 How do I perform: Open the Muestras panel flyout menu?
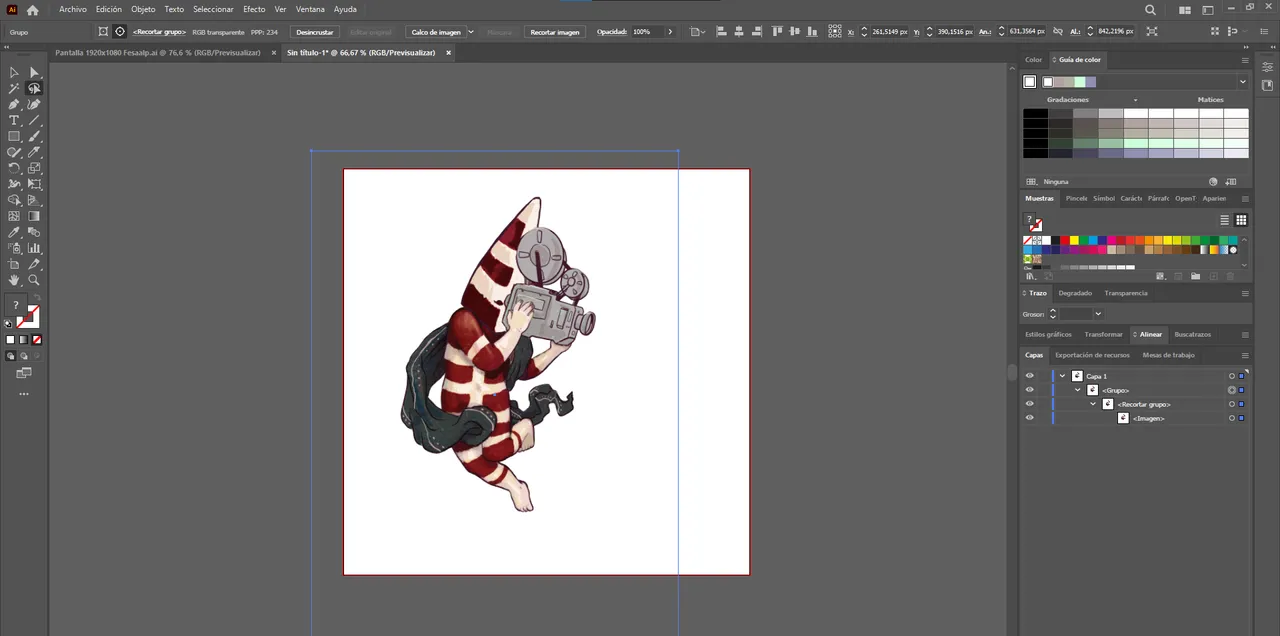click(x=1245, y=198)
